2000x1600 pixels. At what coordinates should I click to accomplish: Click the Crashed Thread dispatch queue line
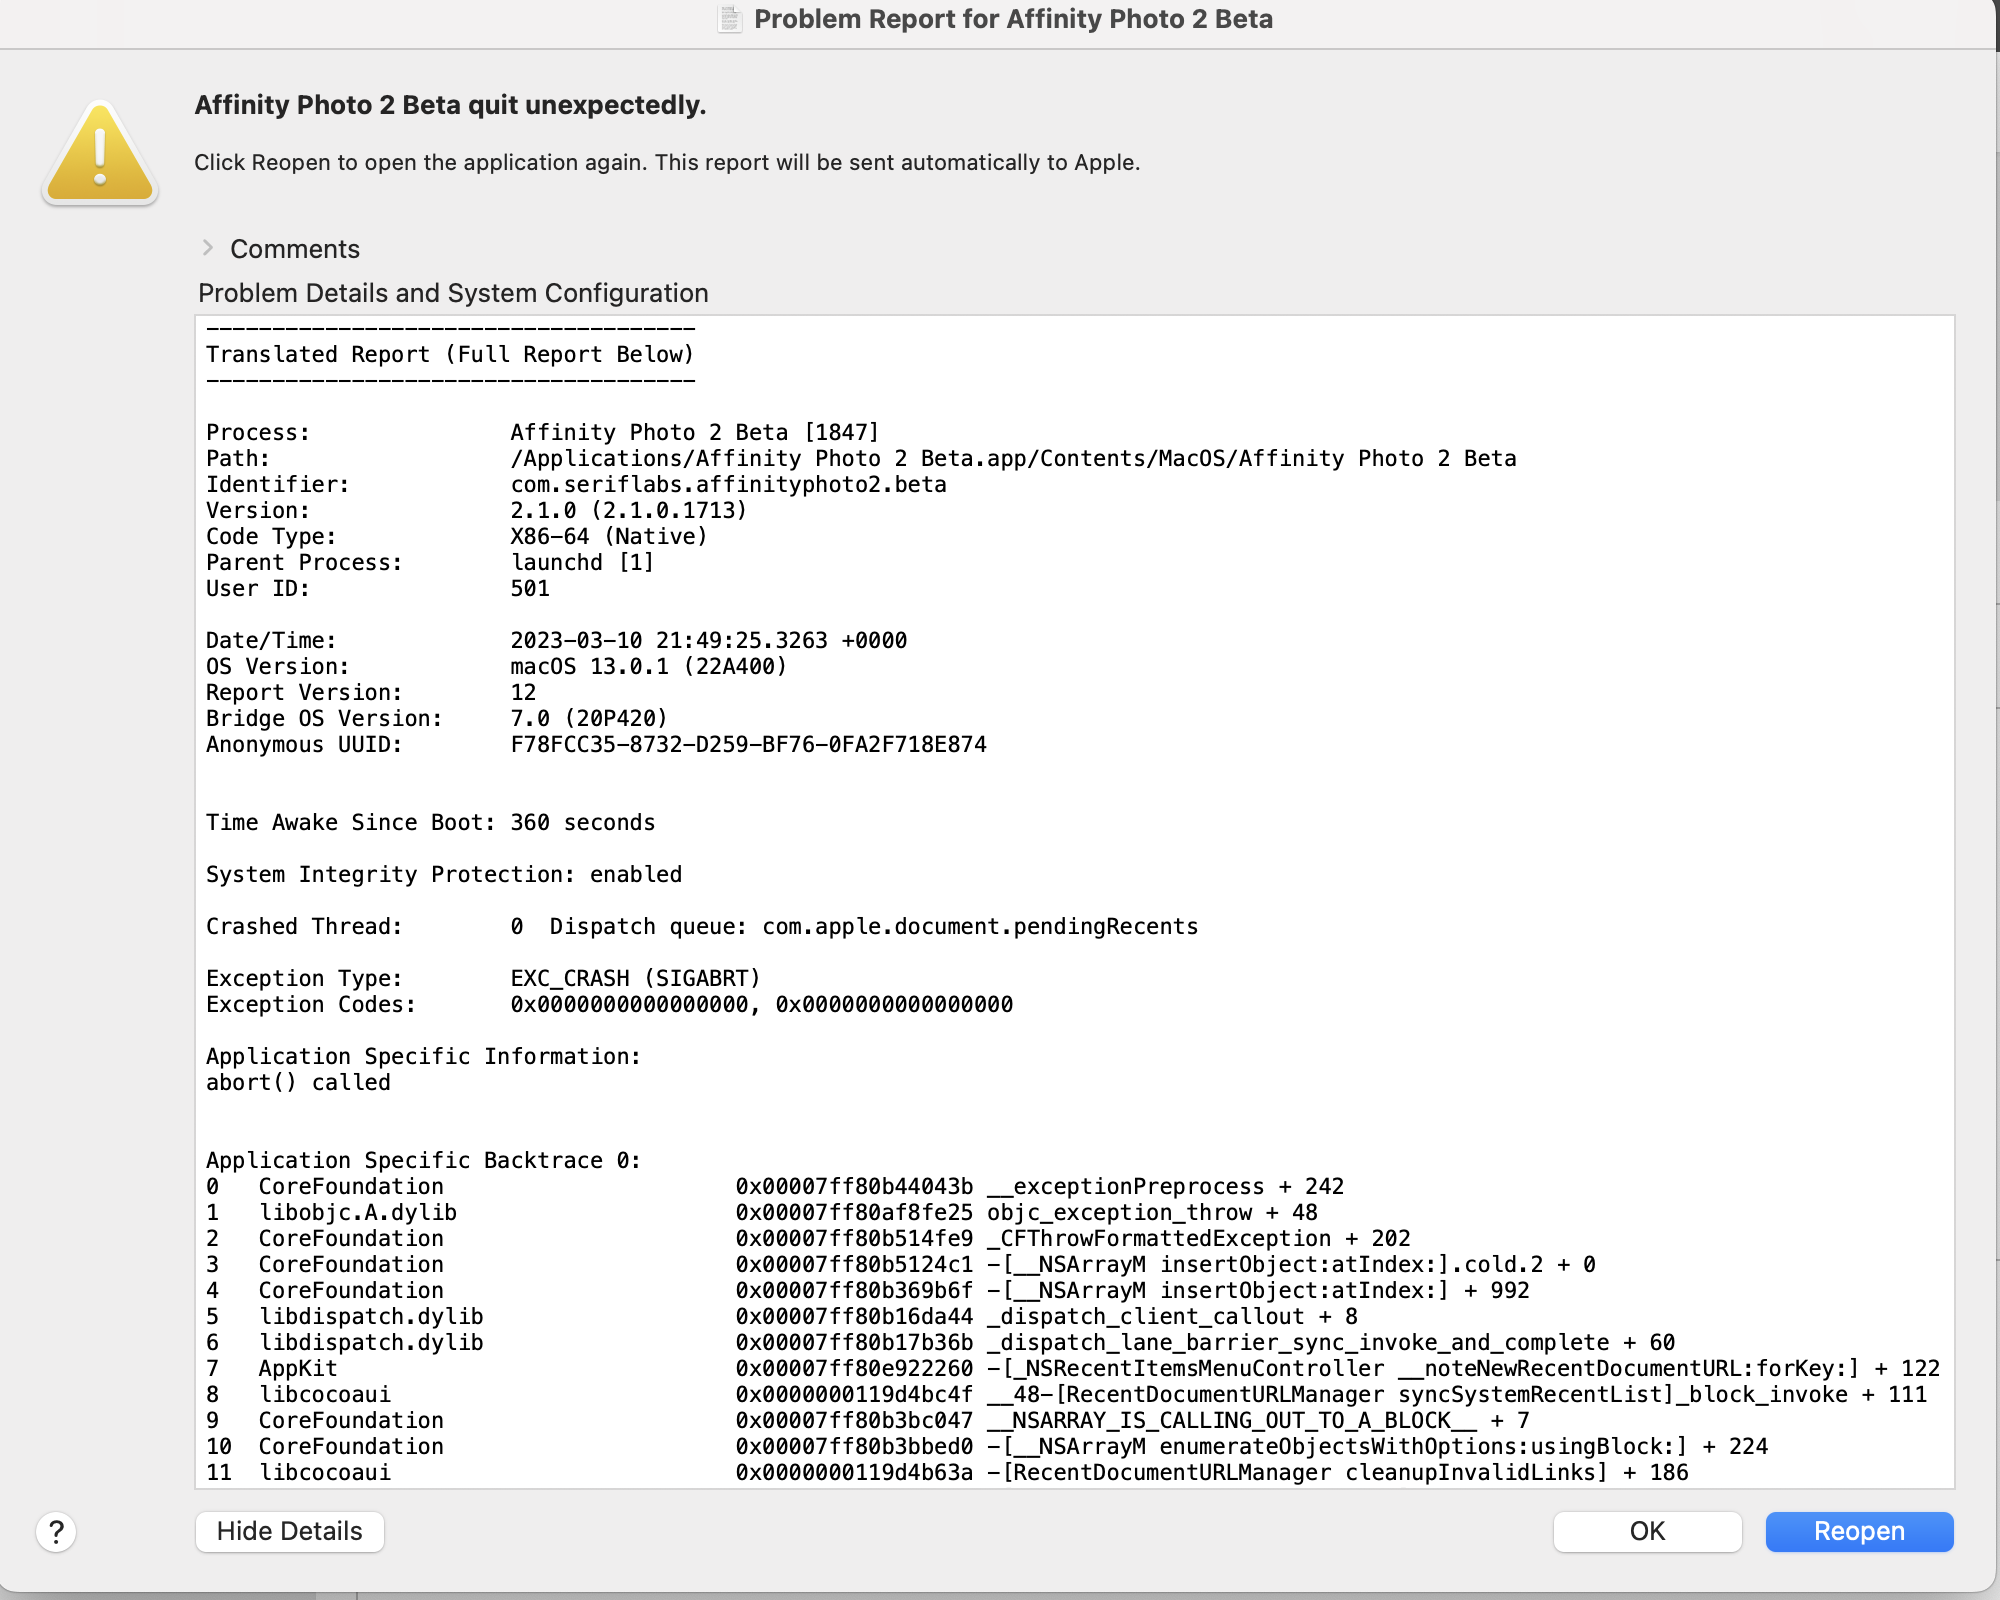point(873,926)
